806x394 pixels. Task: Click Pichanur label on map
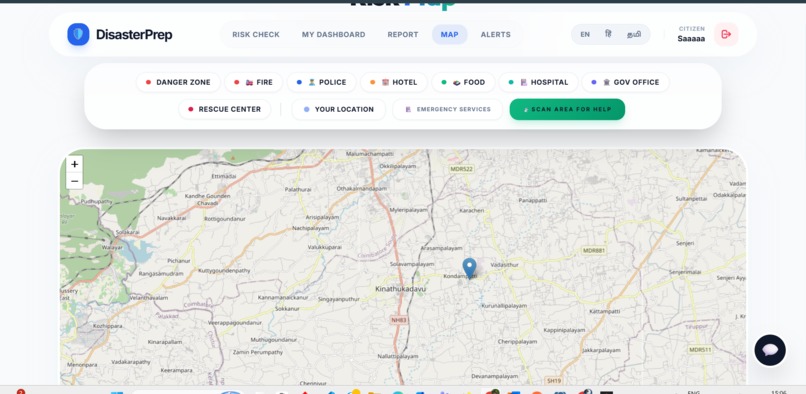tap(179, 261)
